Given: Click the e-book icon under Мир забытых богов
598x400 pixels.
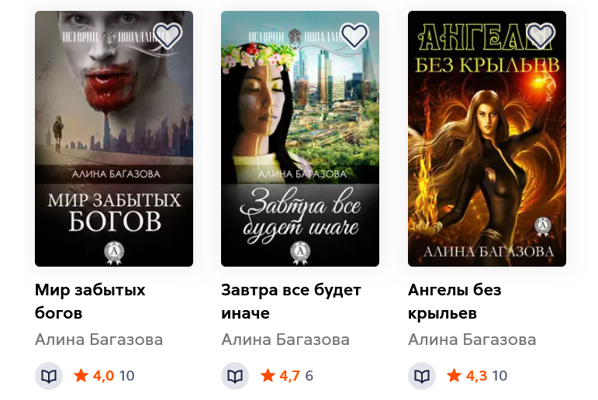Looking at the screenshot, I should click(x=49, y=376).
